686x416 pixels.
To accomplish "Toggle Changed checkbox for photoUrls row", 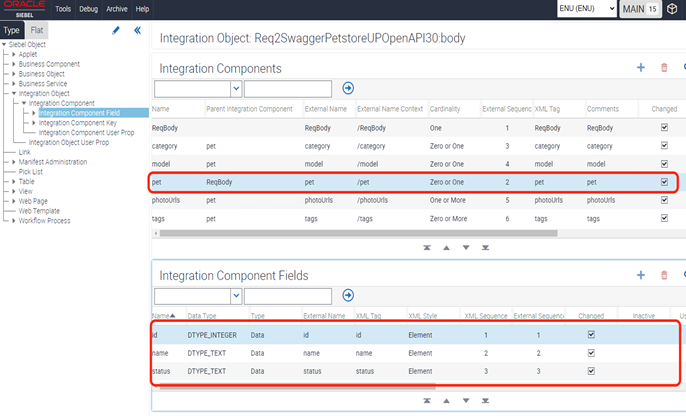I will pos(664,200).
